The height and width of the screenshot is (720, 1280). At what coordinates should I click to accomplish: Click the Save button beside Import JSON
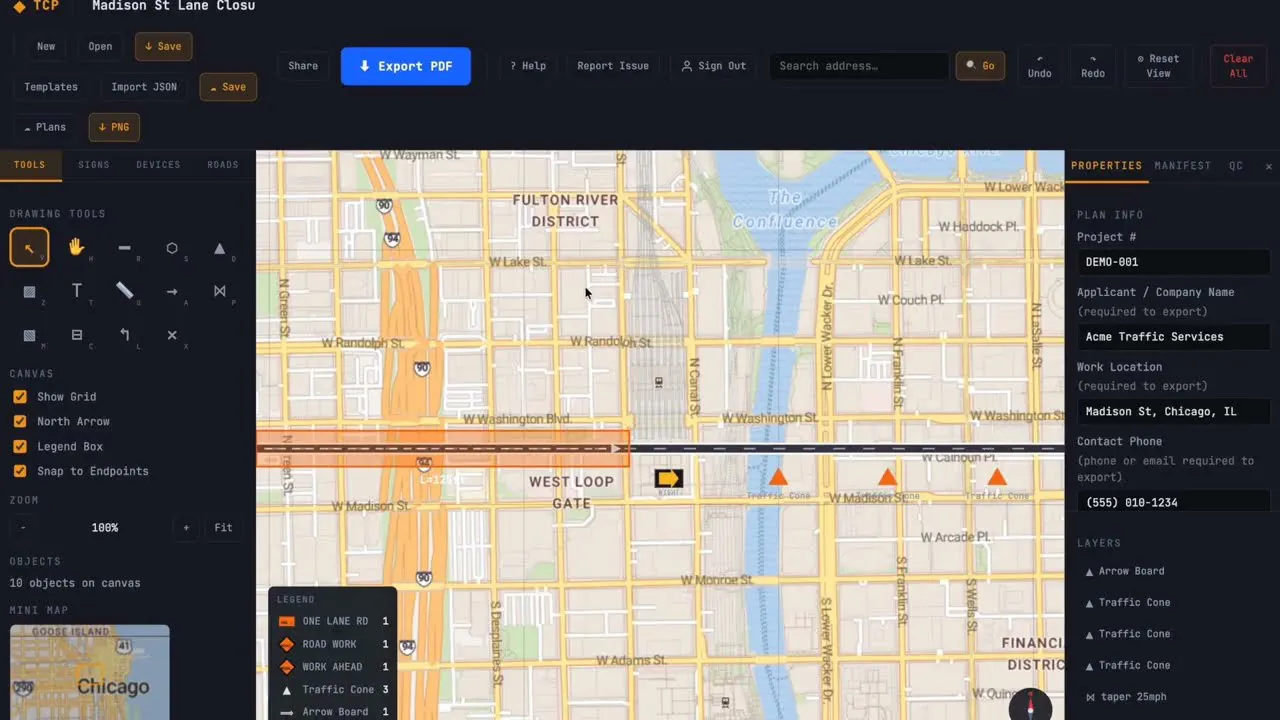(228, 87)
